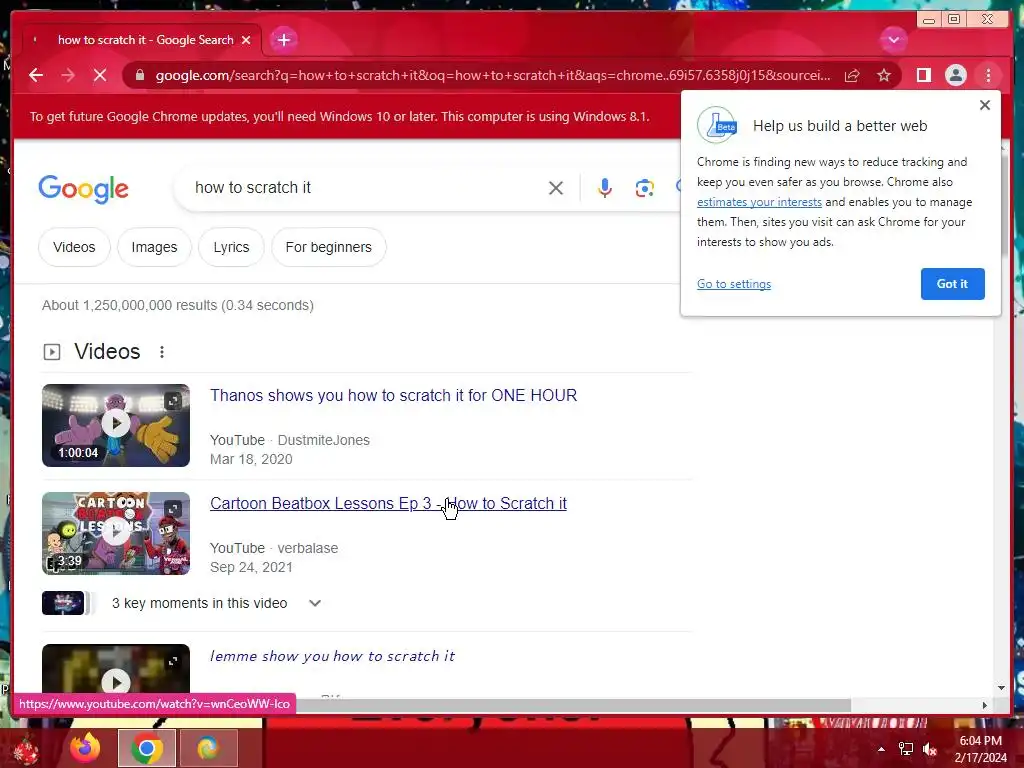Clear the search box text

pos(556,188)
